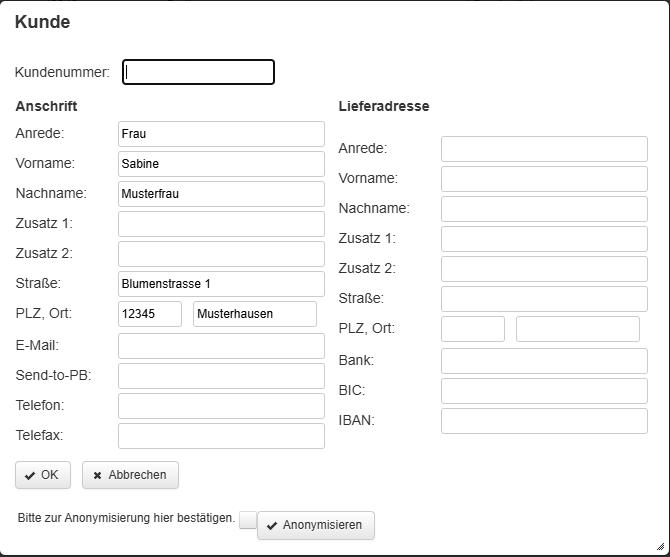Focus the Lieferadresse Straße field
Screen dimensions: 670x557
pos(544,299)
